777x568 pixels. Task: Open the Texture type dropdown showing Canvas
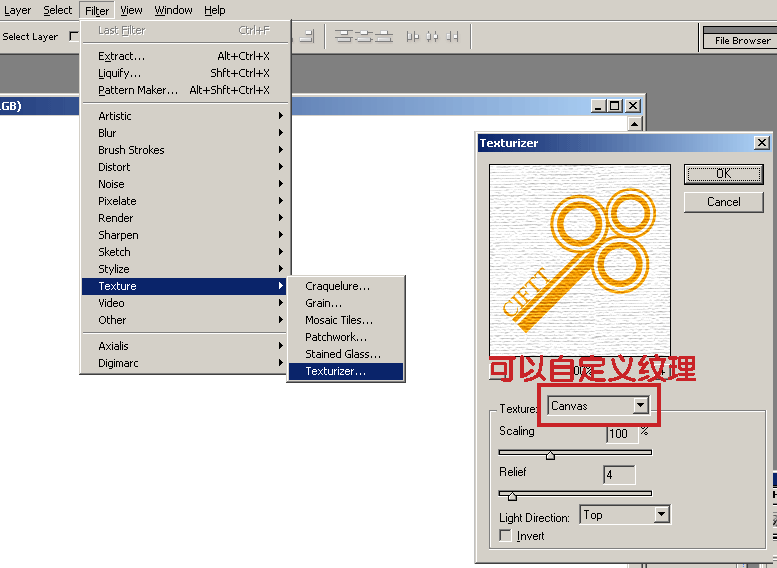tap(599, 405)
